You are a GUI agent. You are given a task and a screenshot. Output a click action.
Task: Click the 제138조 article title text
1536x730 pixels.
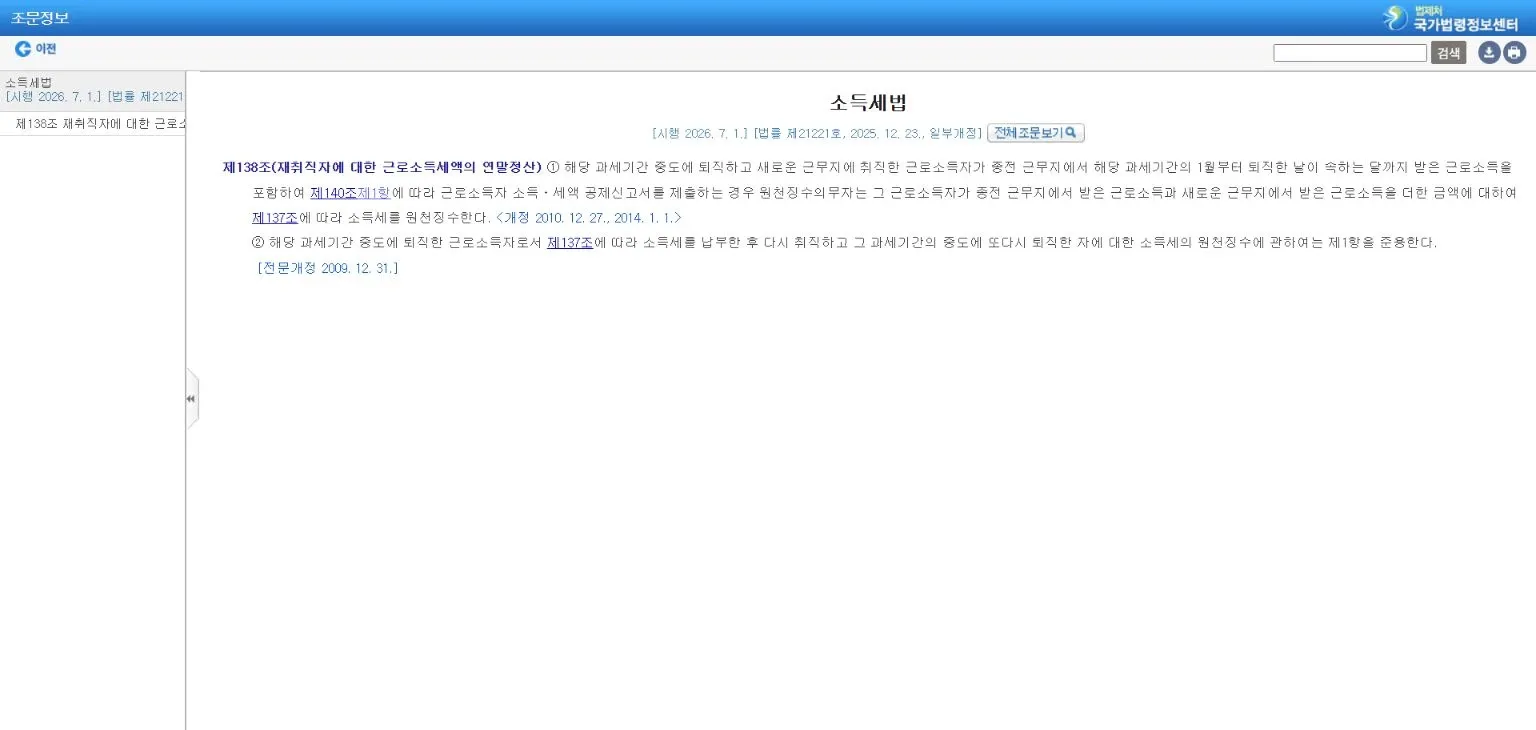[382, 167]
